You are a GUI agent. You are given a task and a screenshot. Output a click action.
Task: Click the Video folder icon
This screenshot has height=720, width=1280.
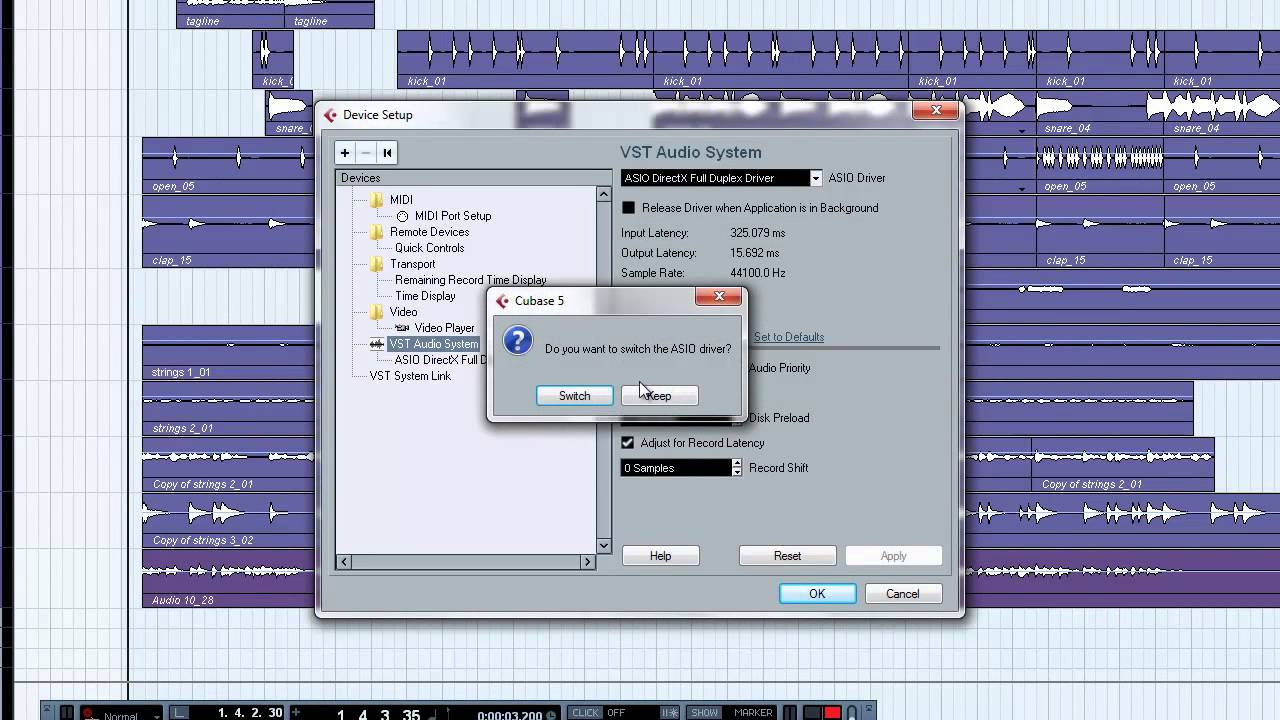(376, 312)
